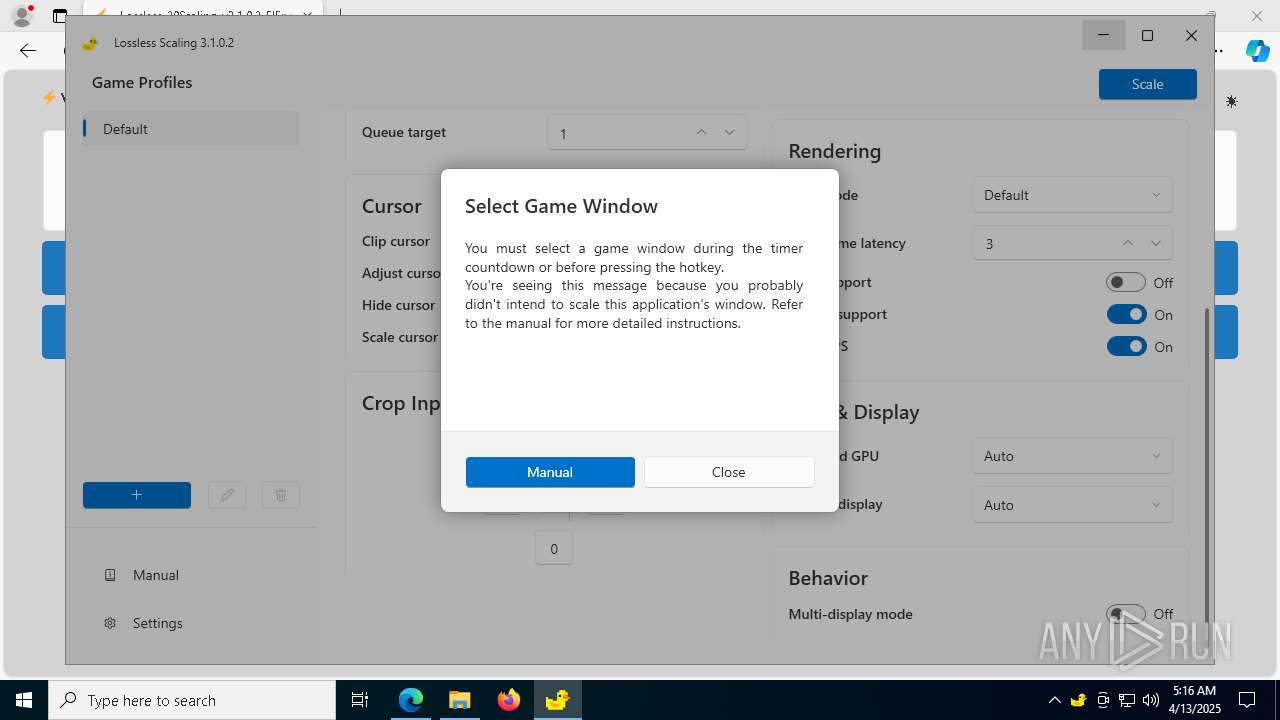Click the 'Select Game Window' dialog title

tap(561, 206)
